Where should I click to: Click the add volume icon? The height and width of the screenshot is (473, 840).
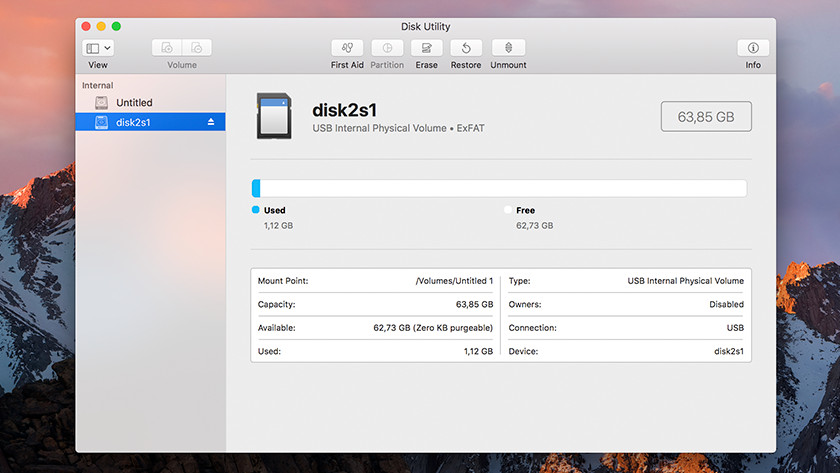click(167, 48)
